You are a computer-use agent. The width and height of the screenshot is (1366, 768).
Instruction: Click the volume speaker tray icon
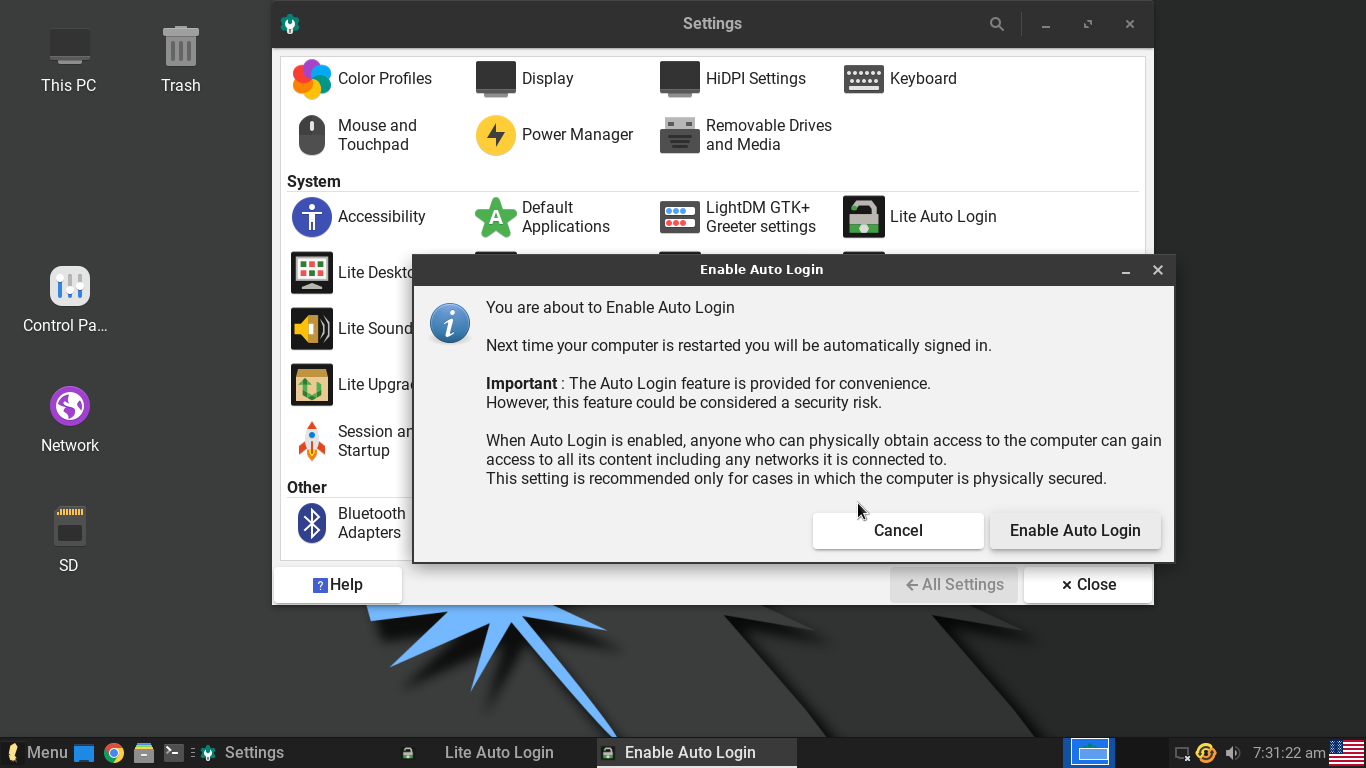tap(1233, 753)
